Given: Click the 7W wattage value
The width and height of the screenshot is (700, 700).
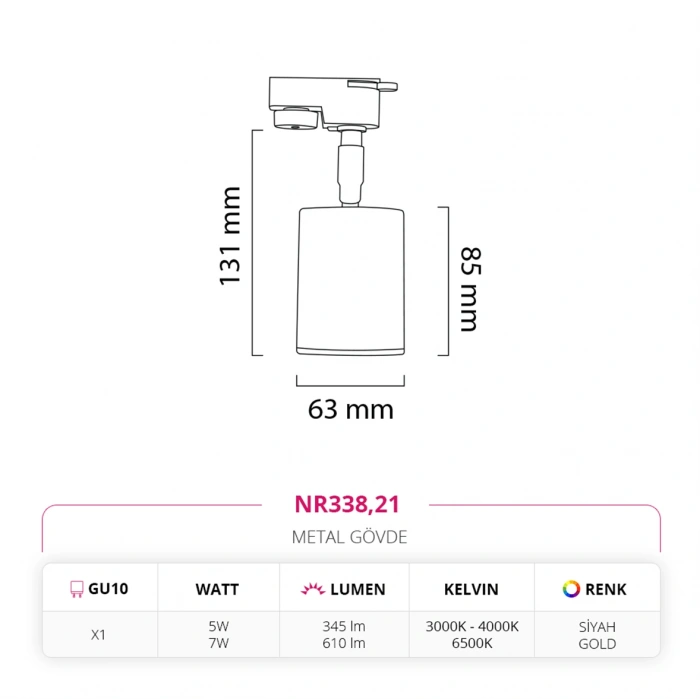Looking at the screenshot, I should click(x=217, y=644).
